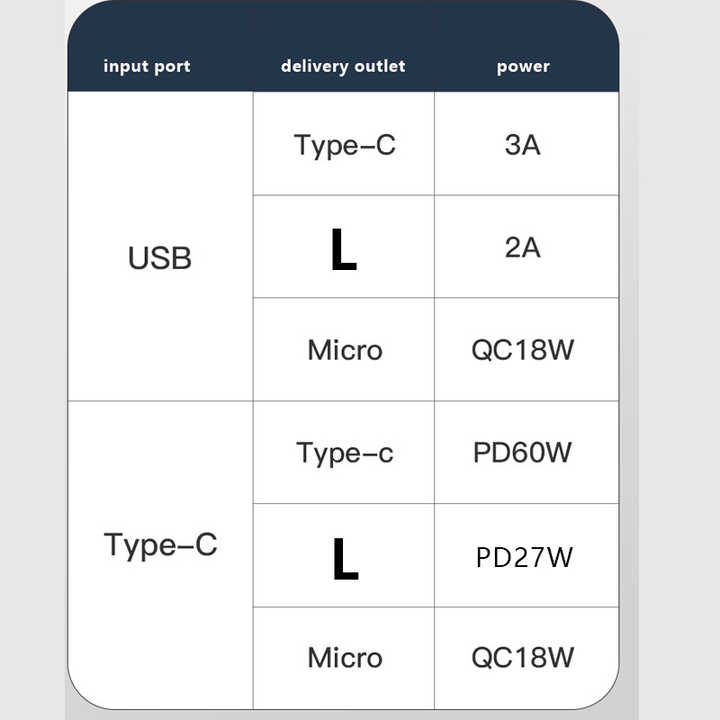Select the PD27W power cell

click(x=527, y=555)
